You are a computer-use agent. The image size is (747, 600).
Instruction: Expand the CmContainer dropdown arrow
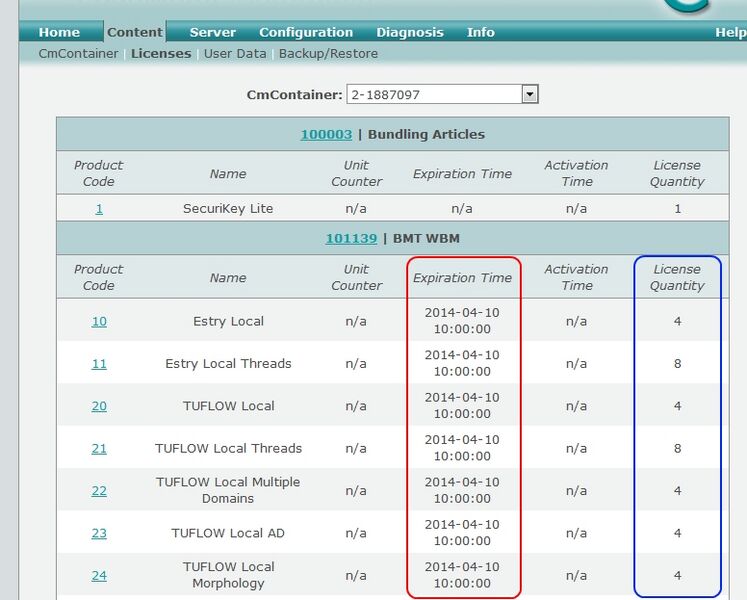click(530, 94)
